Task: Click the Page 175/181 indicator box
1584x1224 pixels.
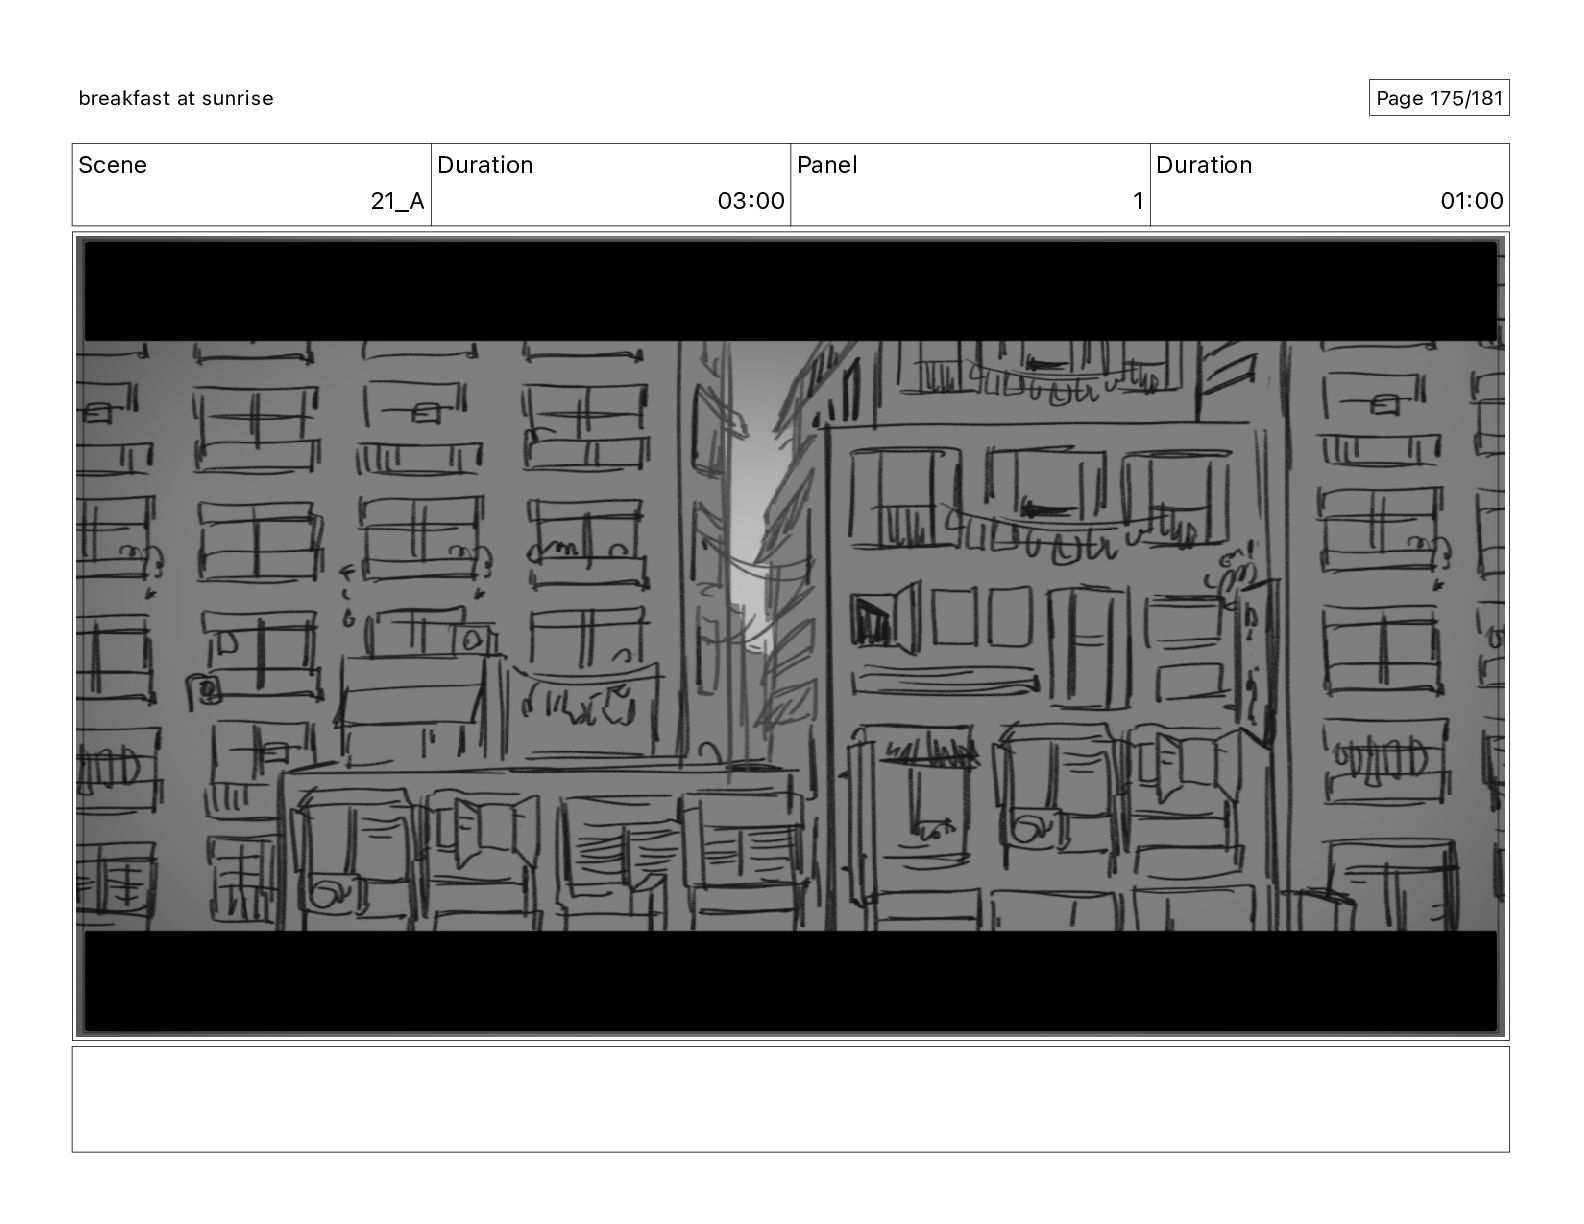Action: tap(1439, 98)
